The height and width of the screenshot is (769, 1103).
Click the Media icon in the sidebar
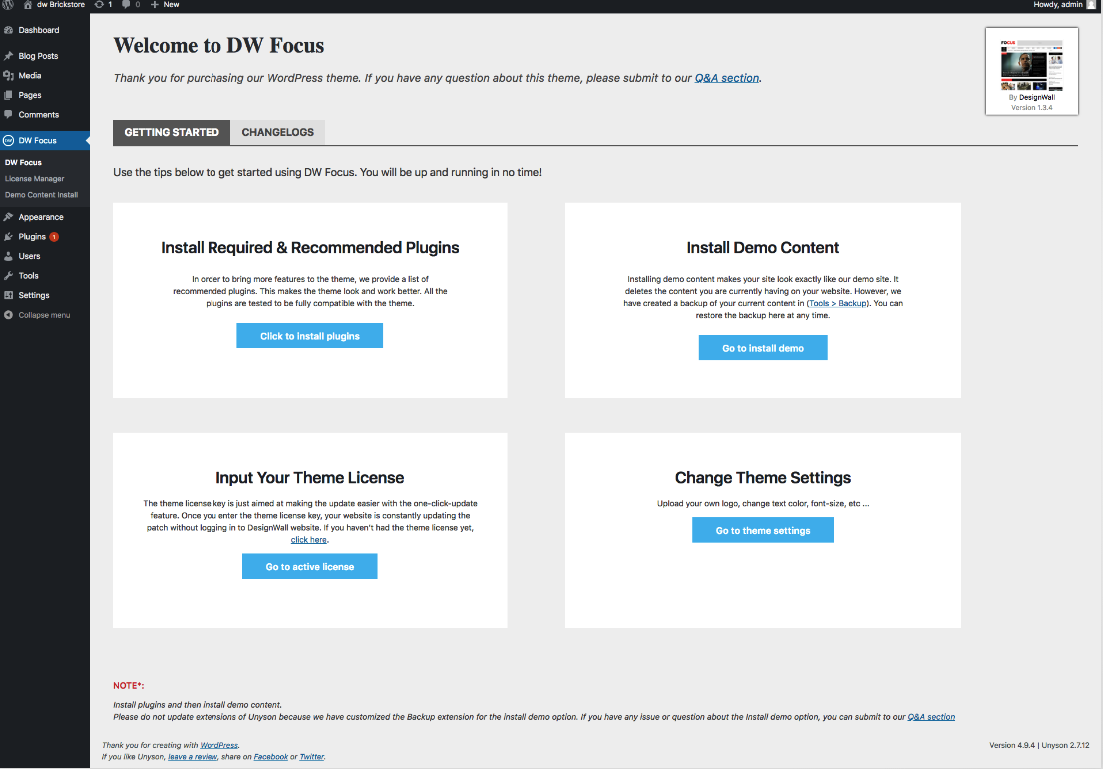[x=8, y=75]
